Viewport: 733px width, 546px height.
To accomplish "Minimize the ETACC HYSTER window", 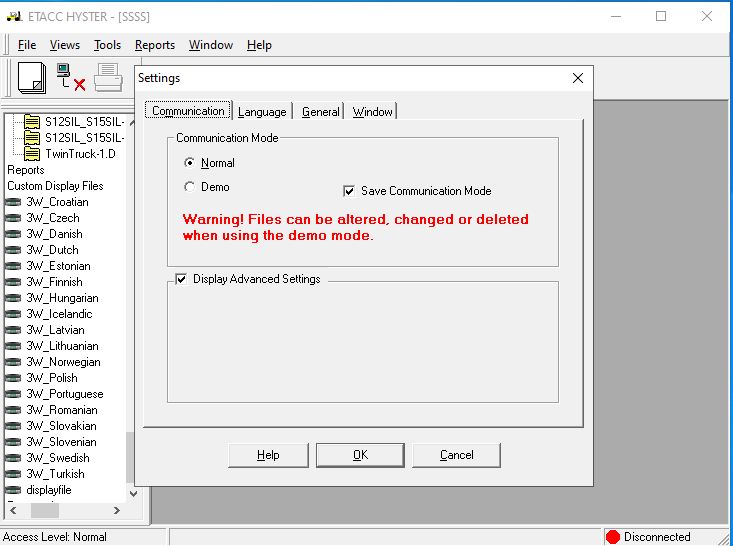I will click(616, 16).
